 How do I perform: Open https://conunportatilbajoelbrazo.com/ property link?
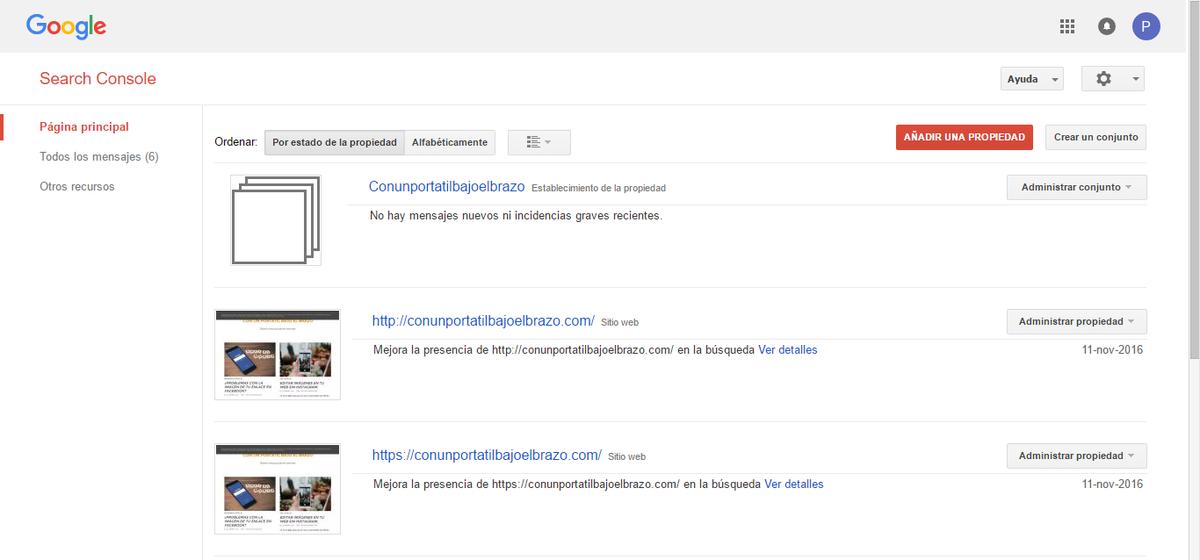click(487, 455)
